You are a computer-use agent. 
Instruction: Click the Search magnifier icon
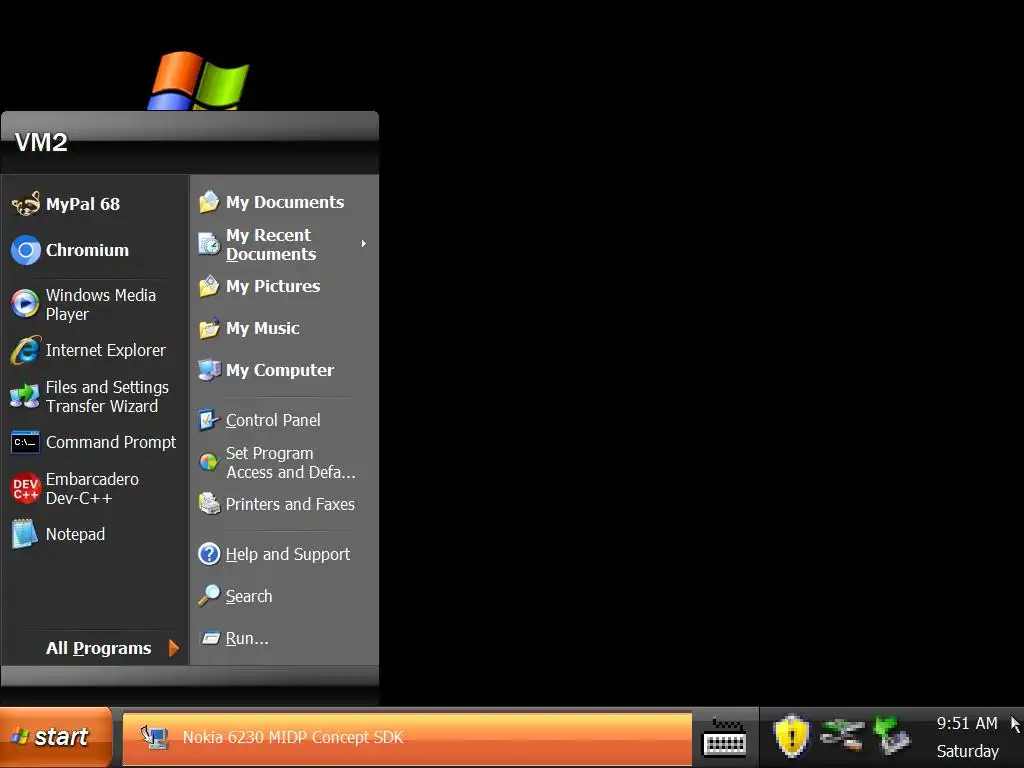click(x=209, y=596)
